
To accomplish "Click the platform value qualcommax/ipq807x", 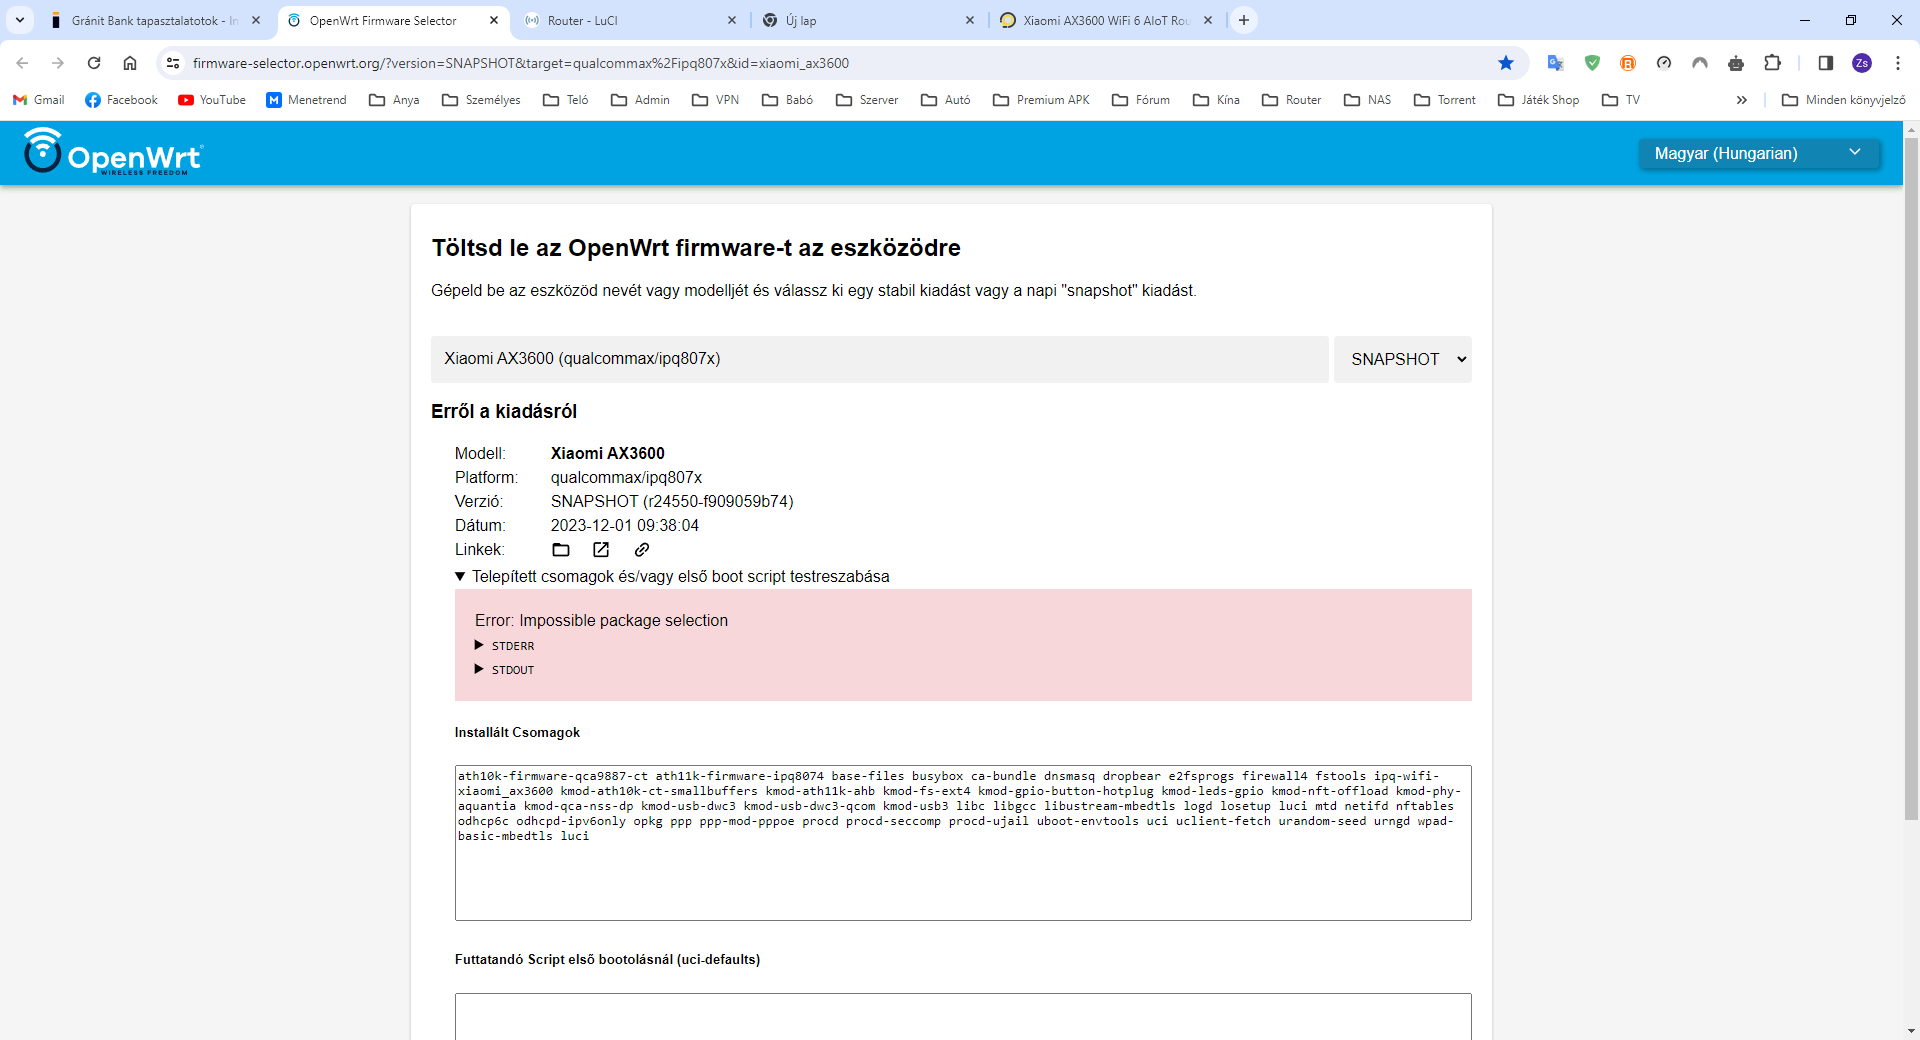I will (x=626, y=478).
